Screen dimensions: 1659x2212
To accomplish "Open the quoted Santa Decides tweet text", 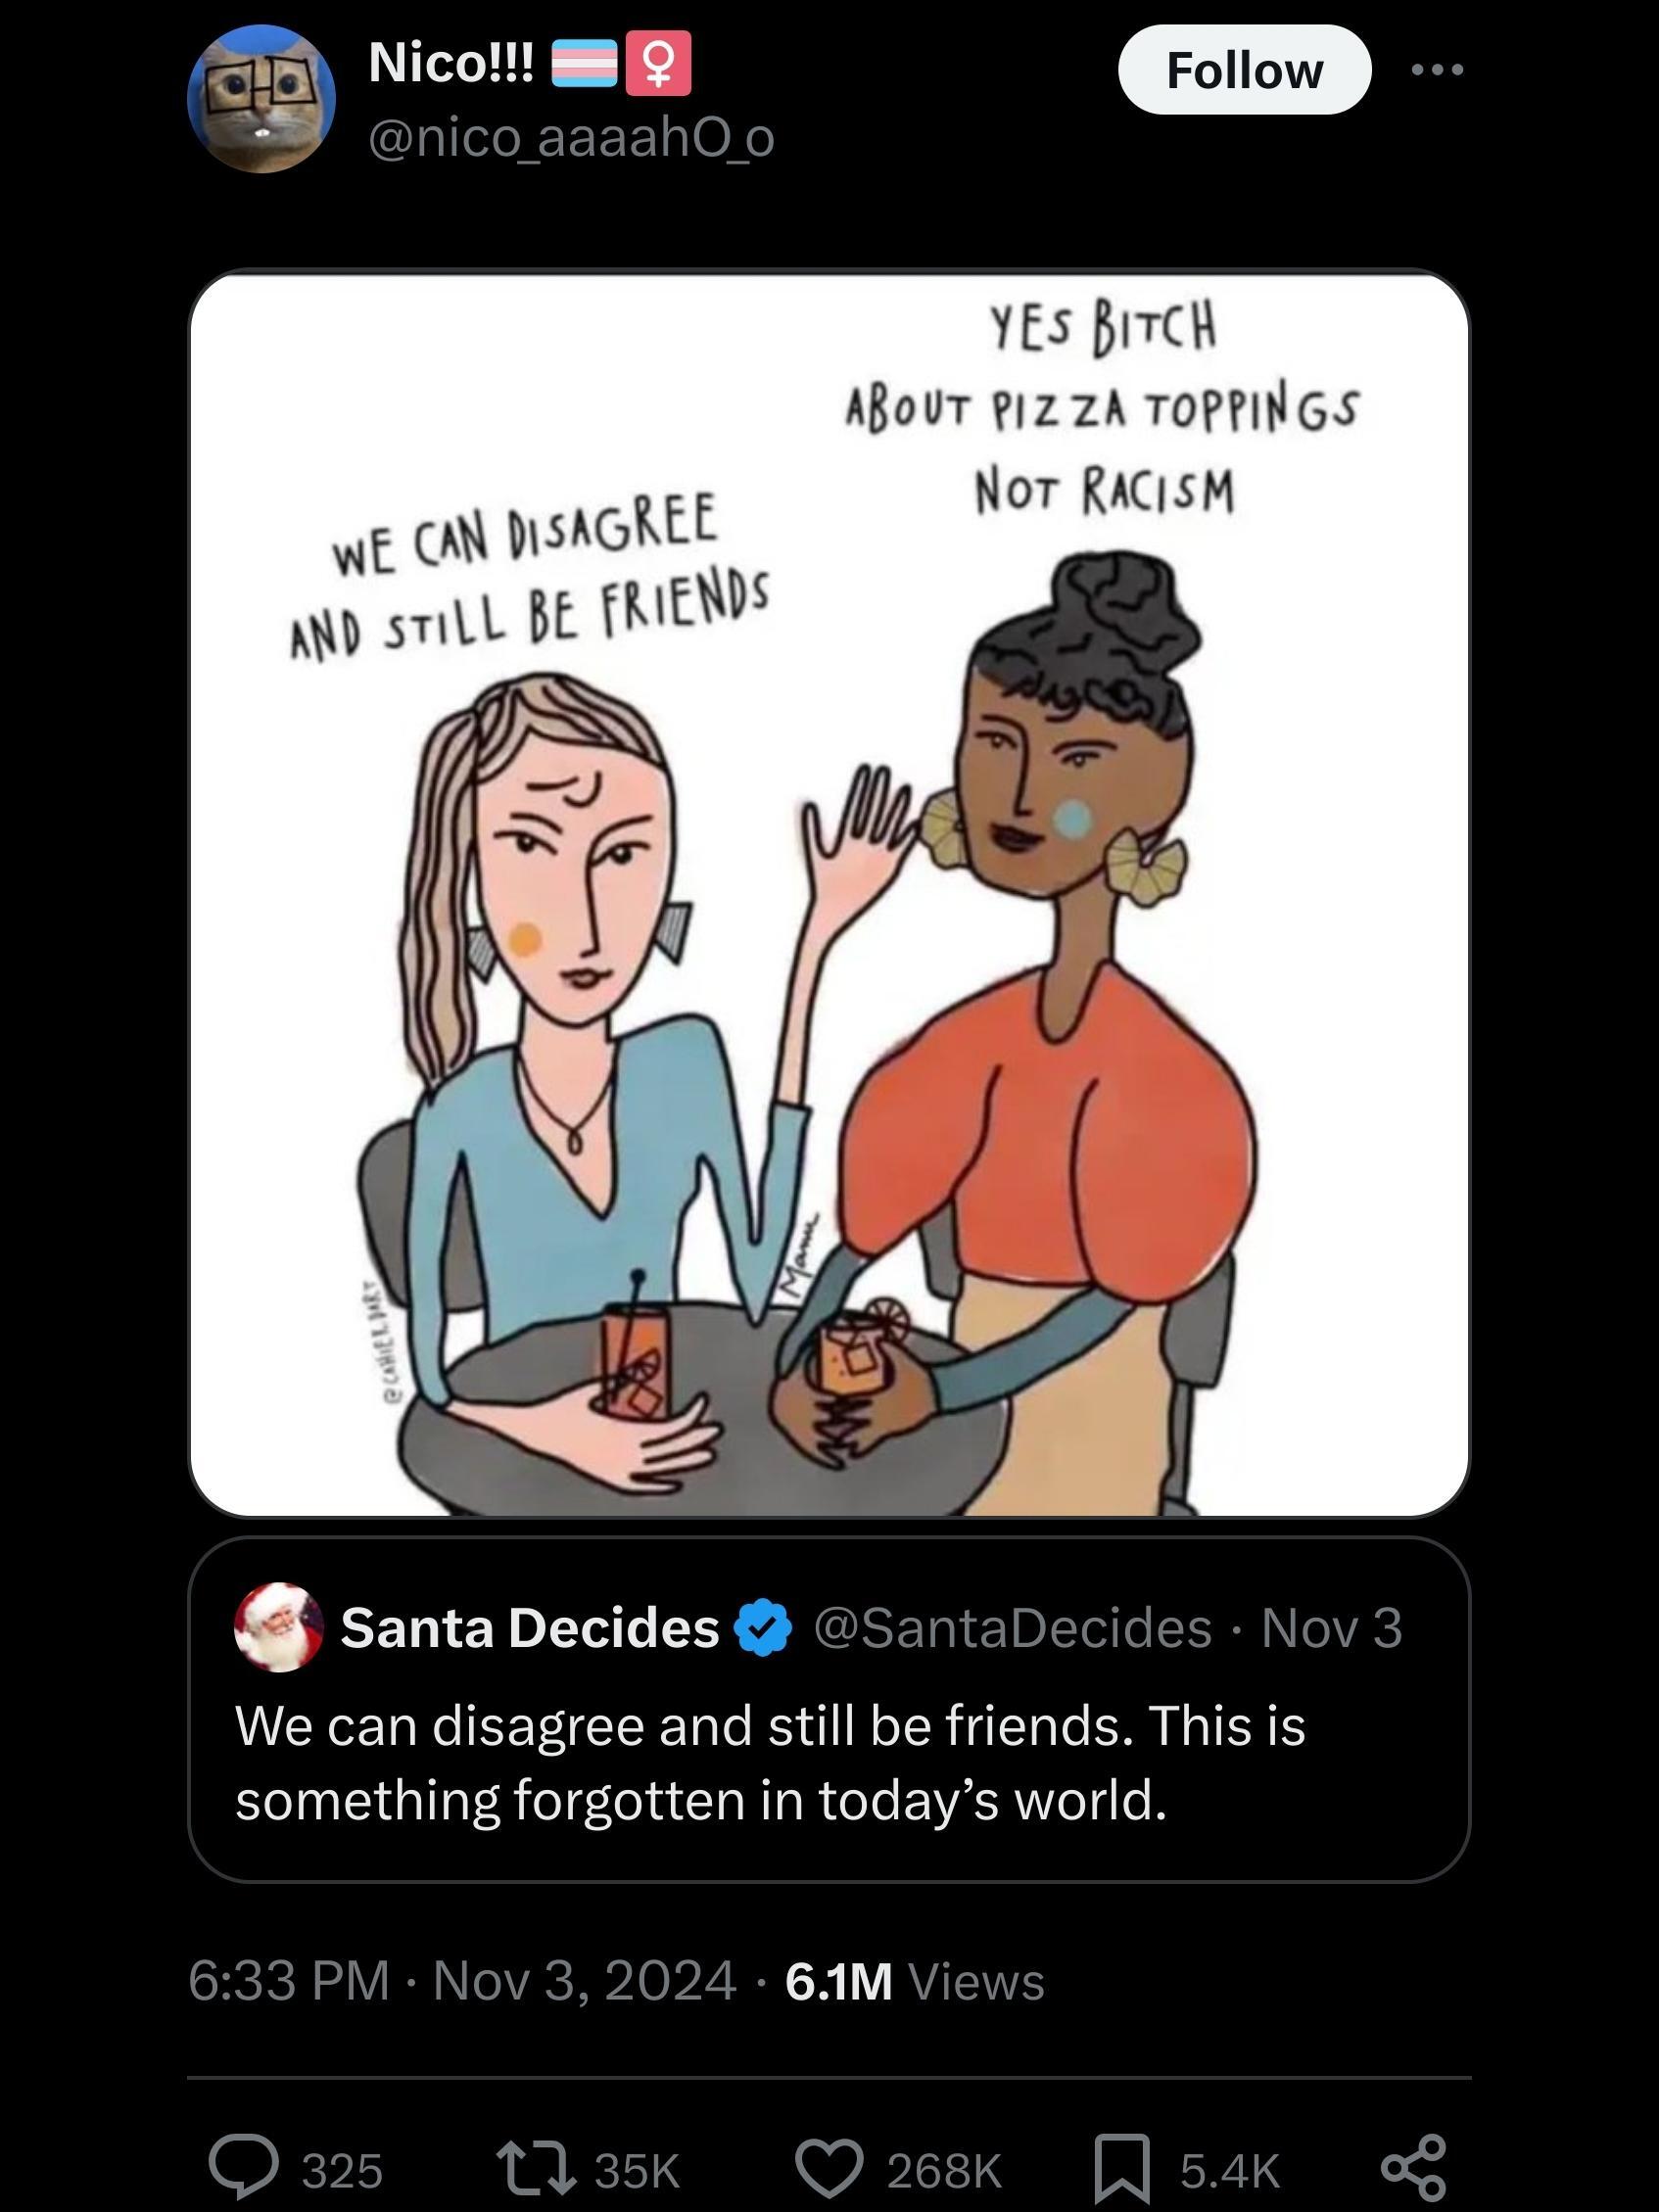I will coord(770,1762).
